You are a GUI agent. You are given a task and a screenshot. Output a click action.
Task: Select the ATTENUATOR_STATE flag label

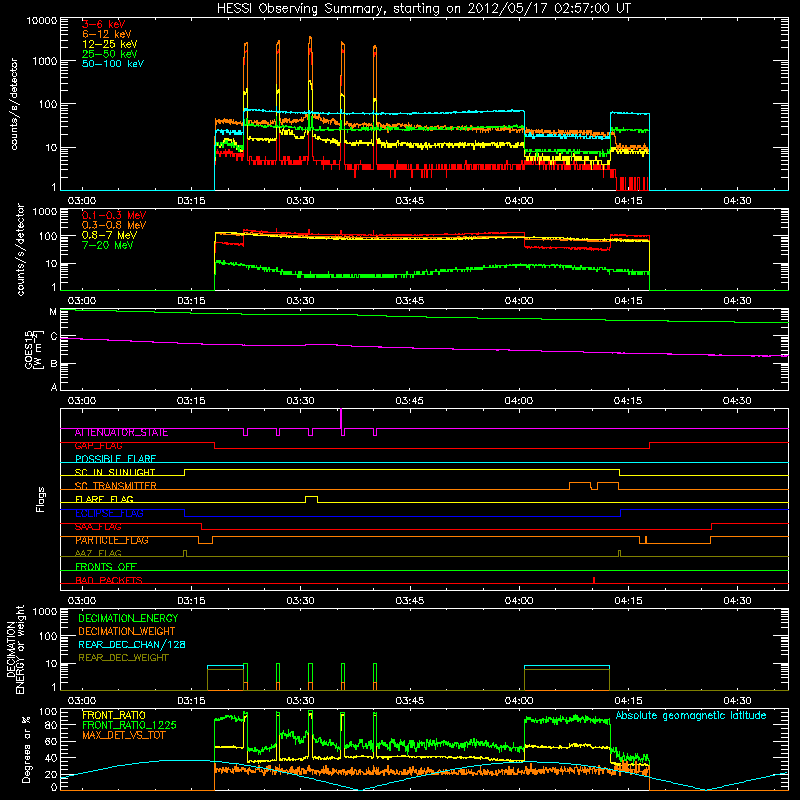tap(121, 433)
